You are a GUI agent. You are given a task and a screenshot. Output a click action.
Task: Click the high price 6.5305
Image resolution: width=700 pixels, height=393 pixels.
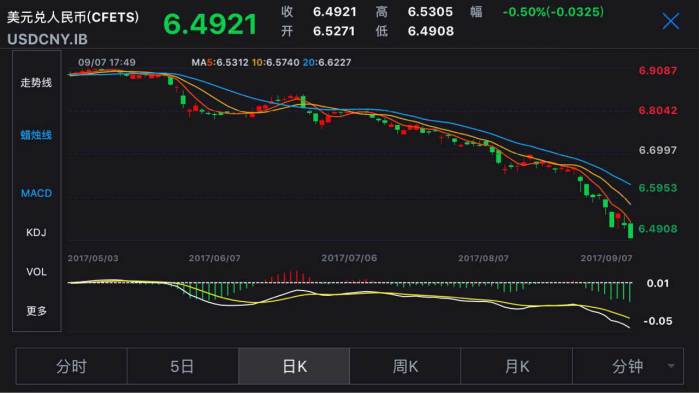coord(430,12)
